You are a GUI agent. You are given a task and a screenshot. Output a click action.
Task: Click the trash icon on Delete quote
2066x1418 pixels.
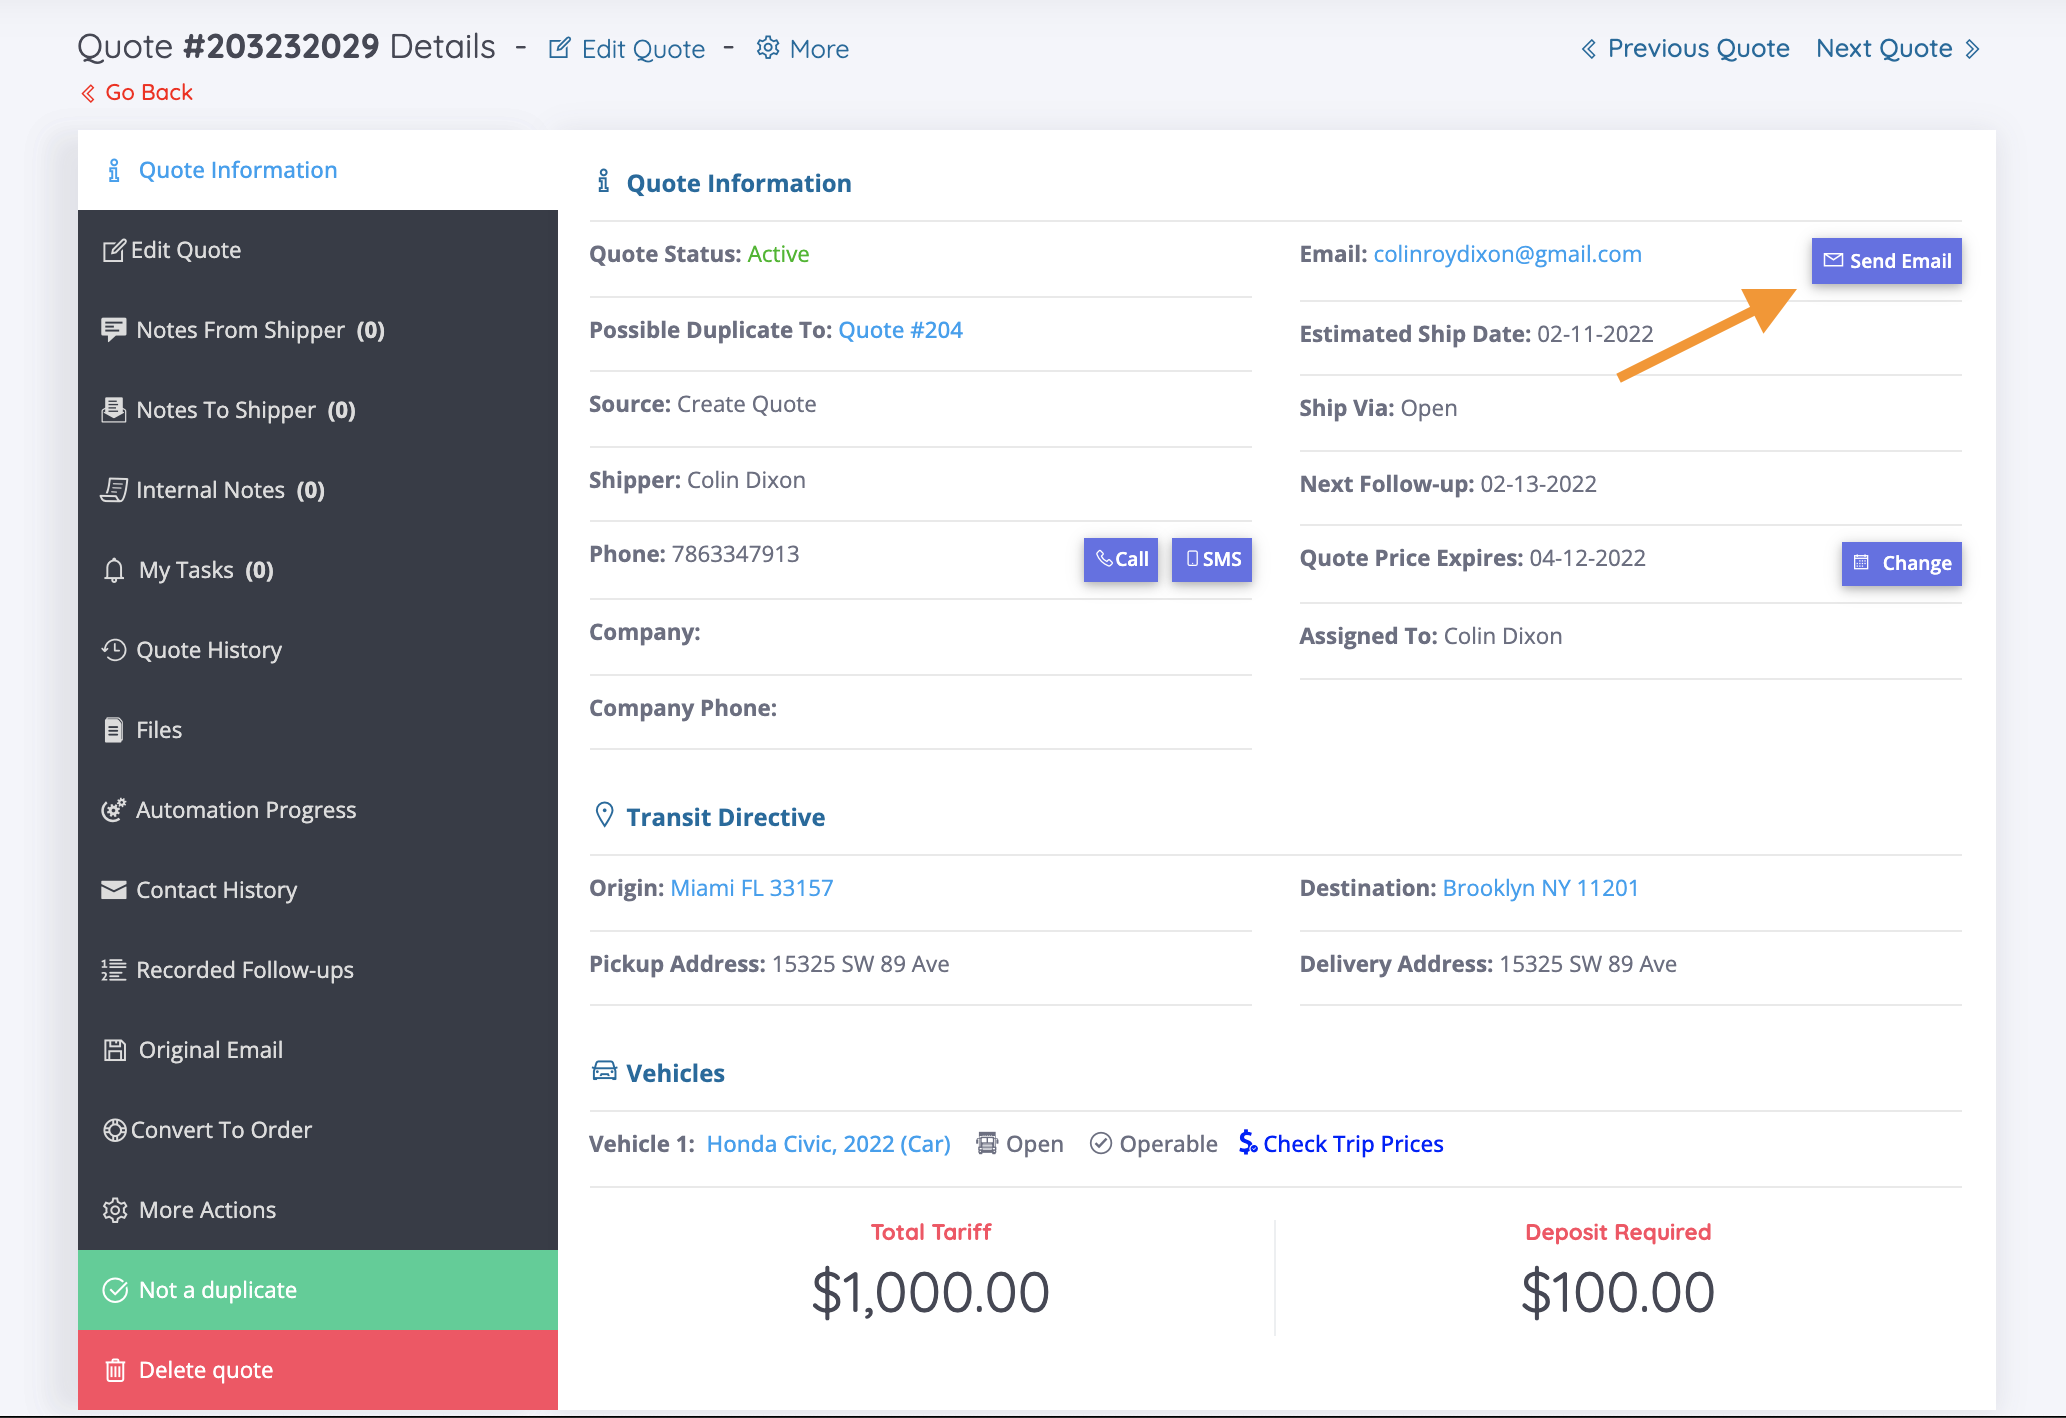click(x=115, y=1370)
